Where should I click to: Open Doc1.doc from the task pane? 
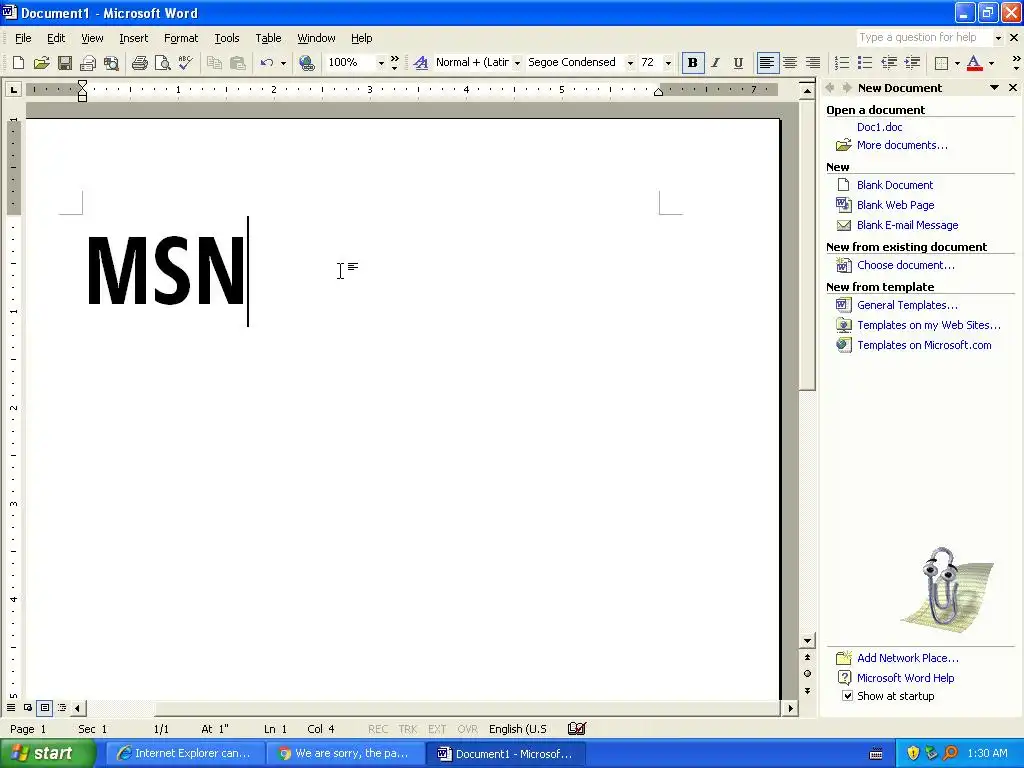point(880,127)
